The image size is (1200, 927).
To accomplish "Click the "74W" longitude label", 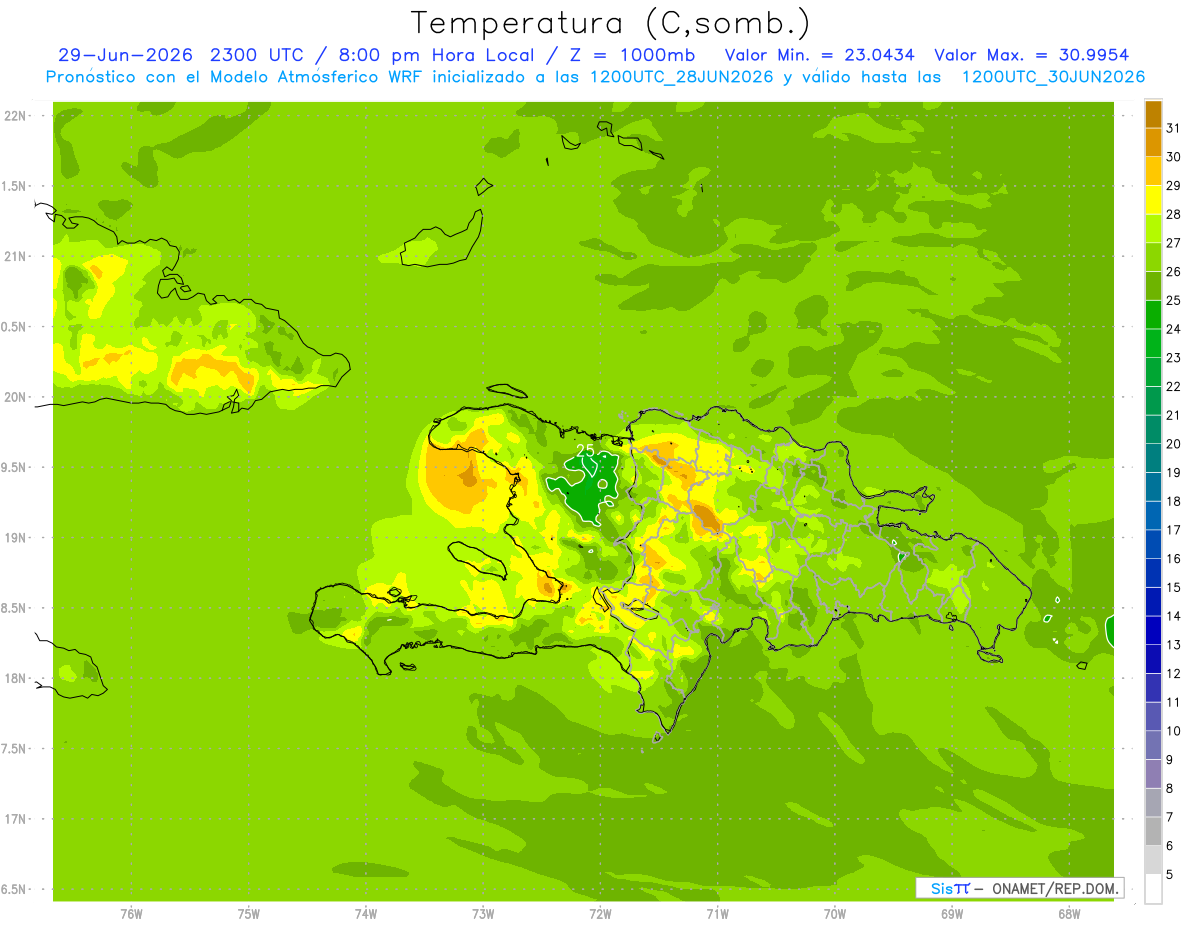I will pos(366,914).
